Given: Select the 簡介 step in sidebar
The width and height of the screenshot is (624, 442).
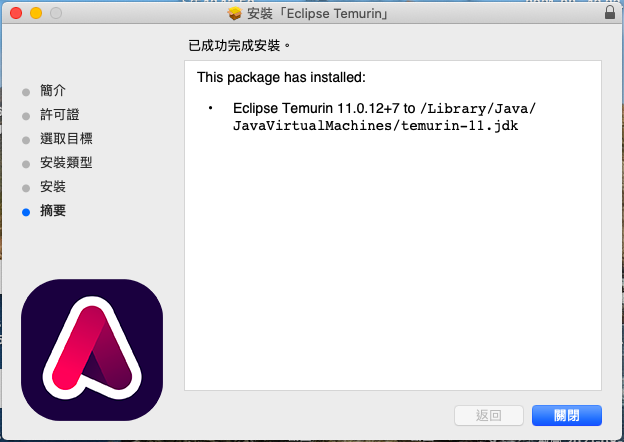Looking at the screenshot, I should 53,91.
